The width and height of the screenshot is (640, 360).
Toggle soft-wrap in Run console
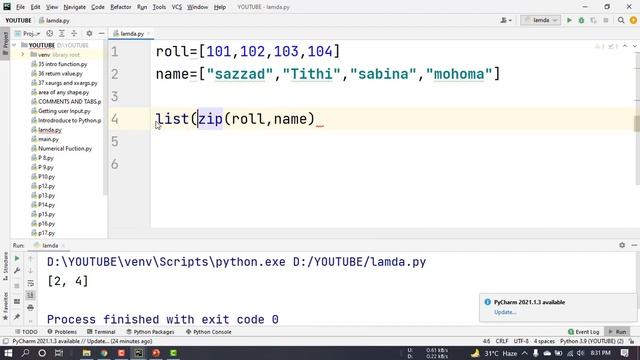[31, 283]
